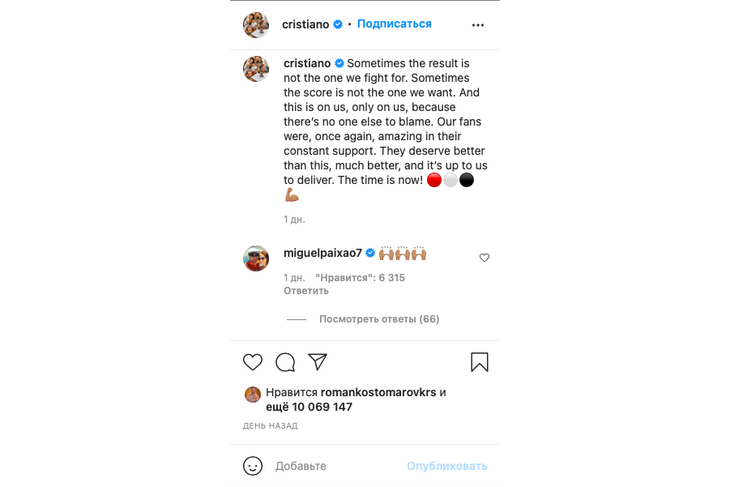Click the Опубликовать button
Image resolution: width=730 pixels, height=487 pixels.
click(447, 466)
